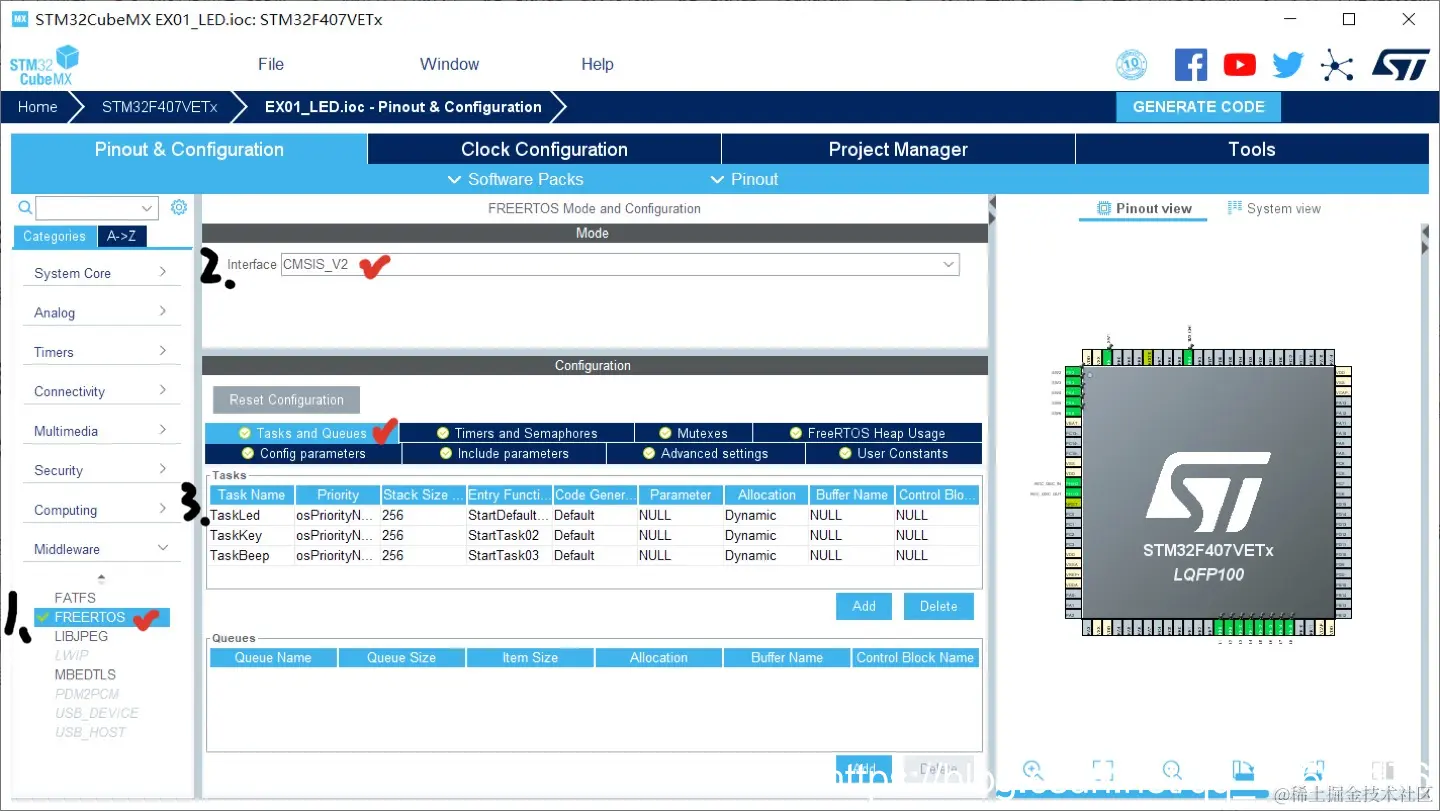This screenshot has height=811, width=1440.
Task: Open the peripheral list settings gear
Action: 179,207
